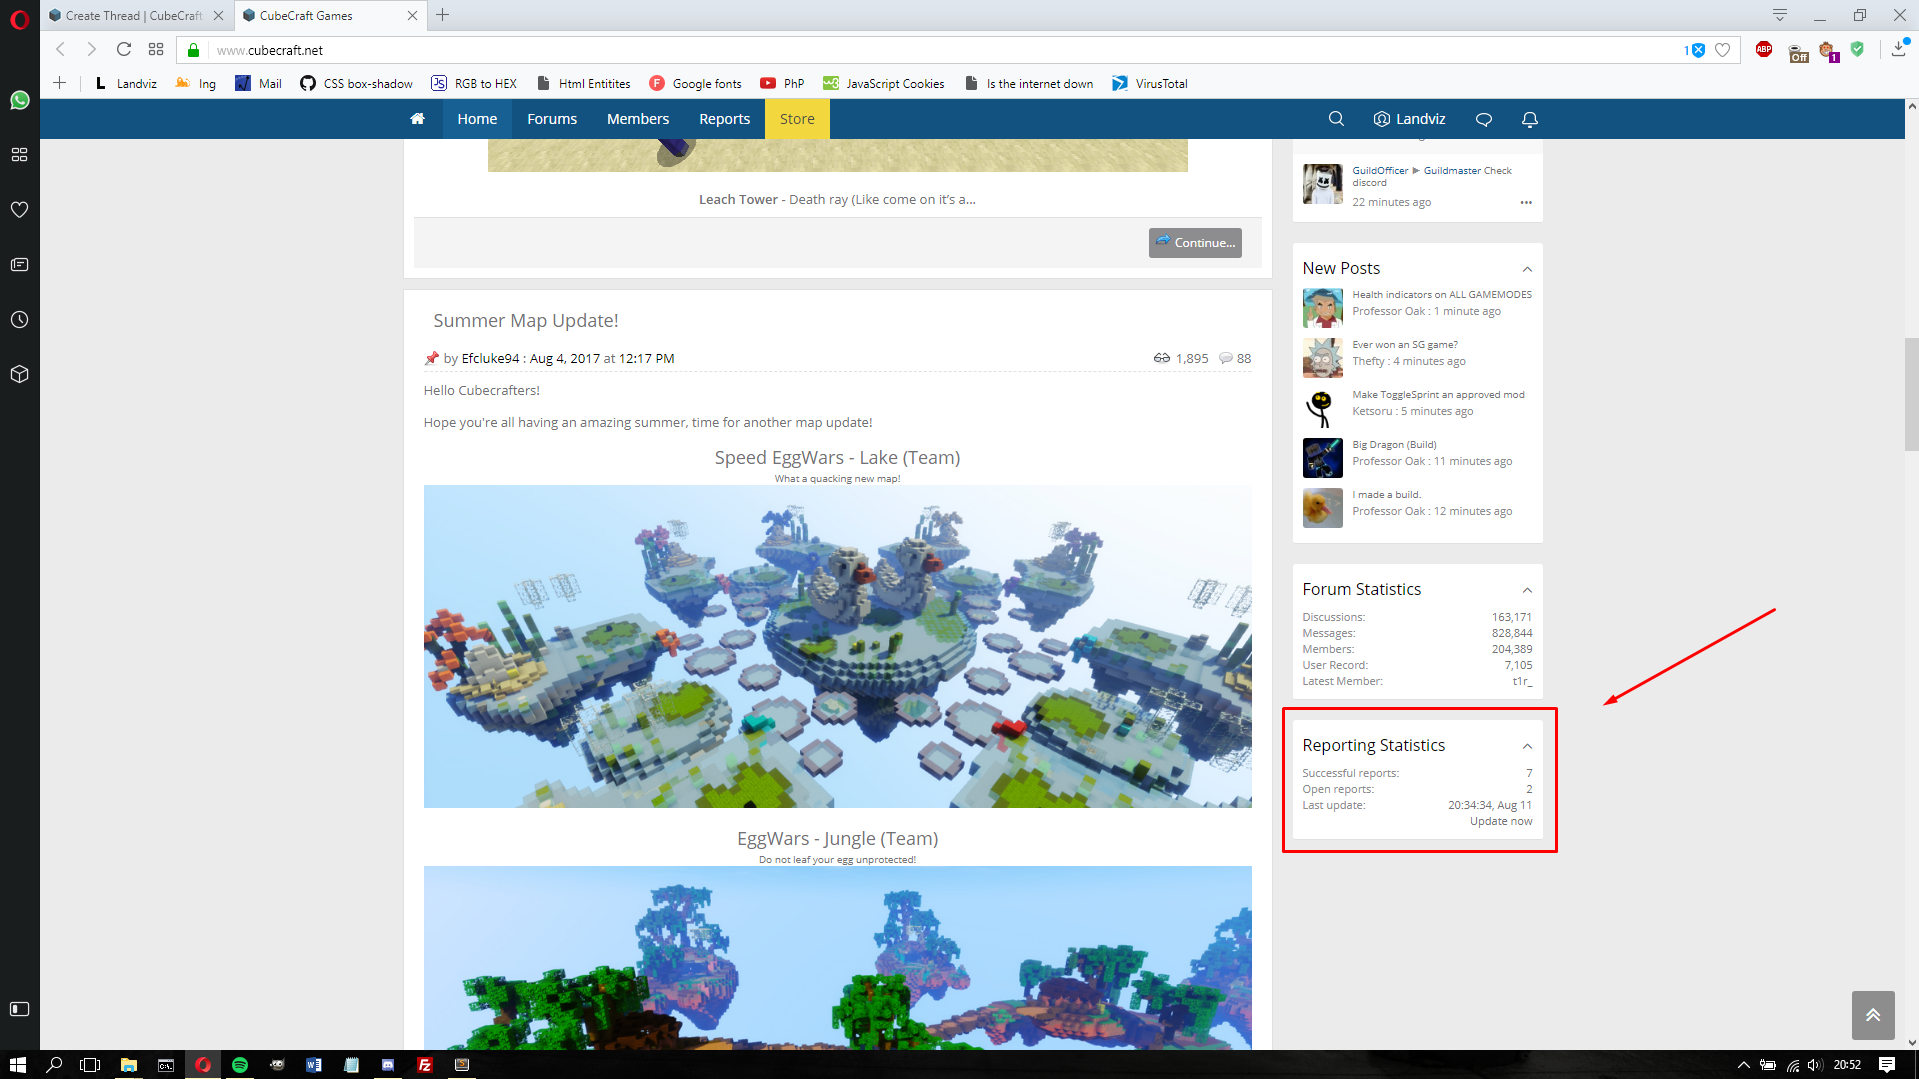Toggle the sidebar panel icon at sidebar bottom
Viewport: 1919px width, 1079px height.
[x=20, y=1009]
